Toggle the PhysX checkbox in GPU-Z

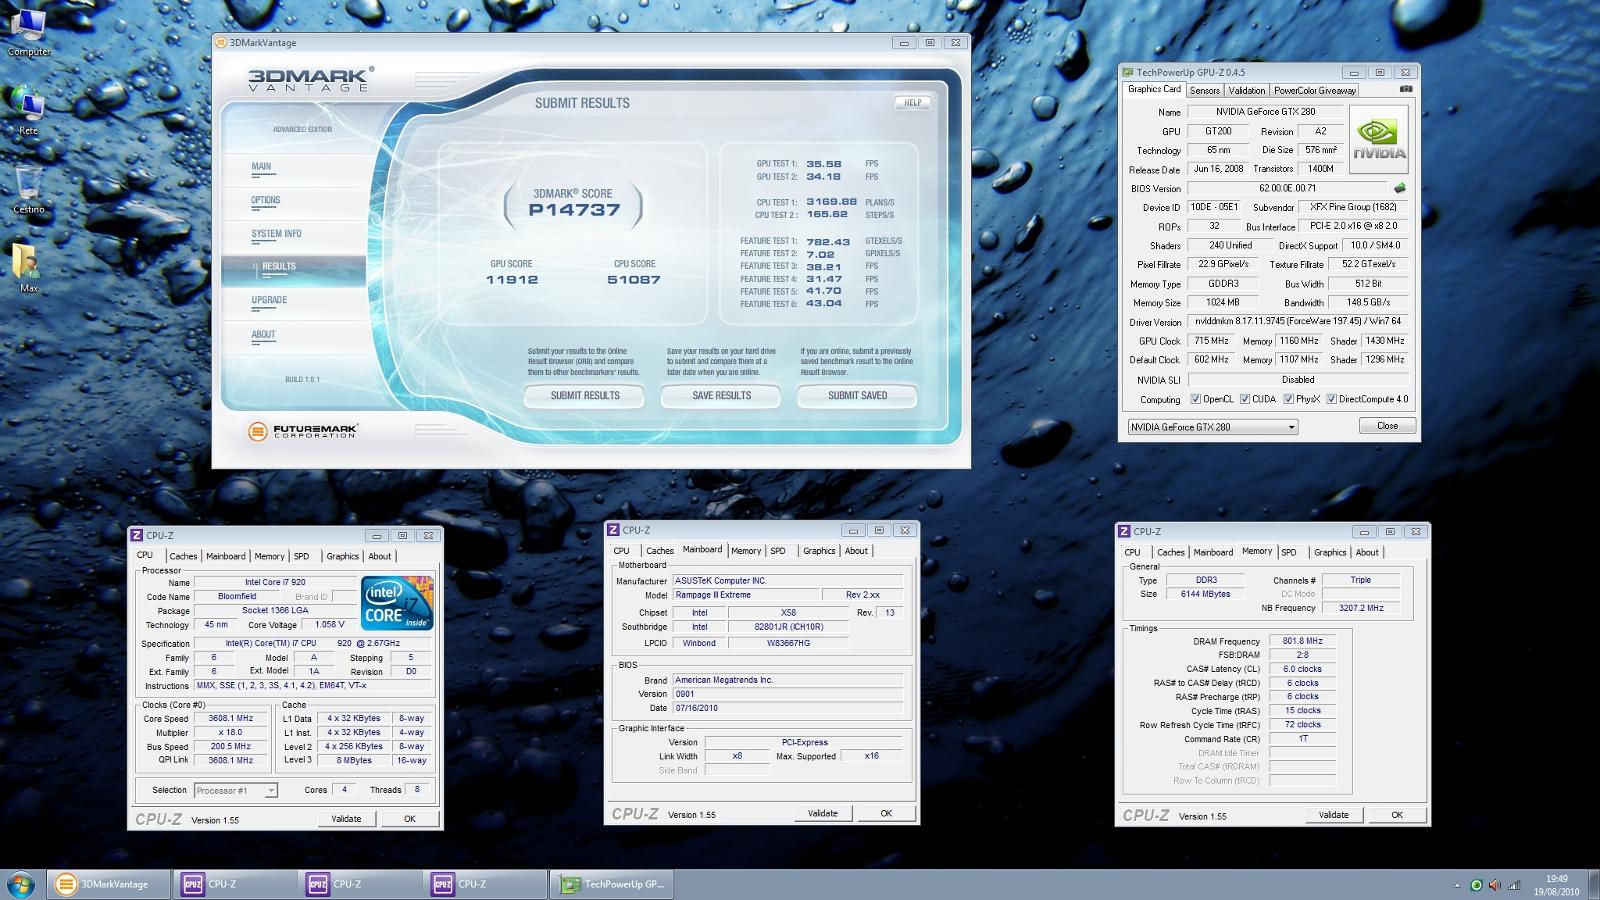pyautogui.click(x=1289, y=399)
